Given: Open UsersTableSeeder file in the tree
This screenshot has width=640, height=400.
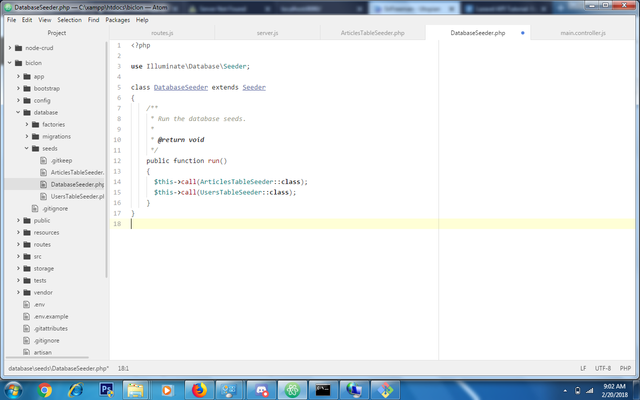Looking at the screenshot, I should coord(77,196).
